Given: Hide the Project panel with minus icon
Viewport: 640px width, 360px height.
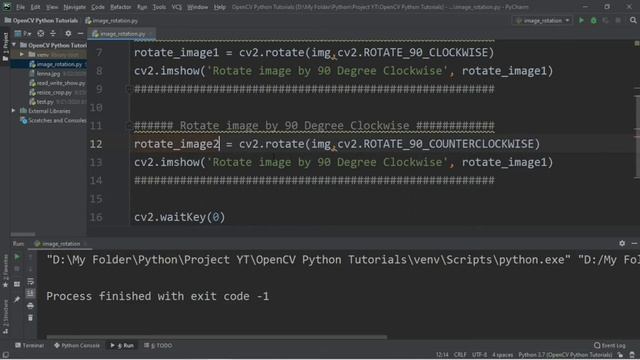Looking at the screenshot, I should [x=80, y=33].
